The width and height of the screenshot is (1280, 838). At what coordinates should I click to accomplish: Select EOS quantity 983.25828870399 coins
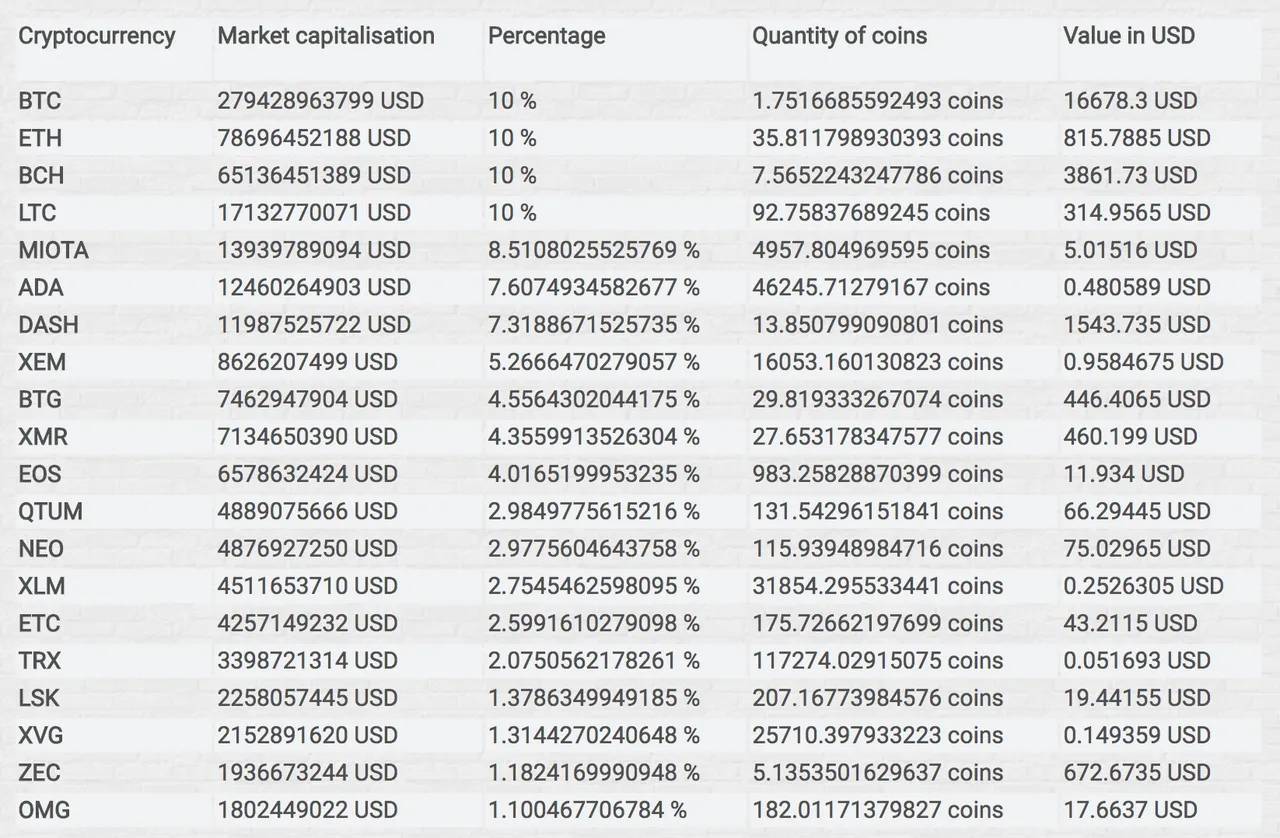pos(877,474)
